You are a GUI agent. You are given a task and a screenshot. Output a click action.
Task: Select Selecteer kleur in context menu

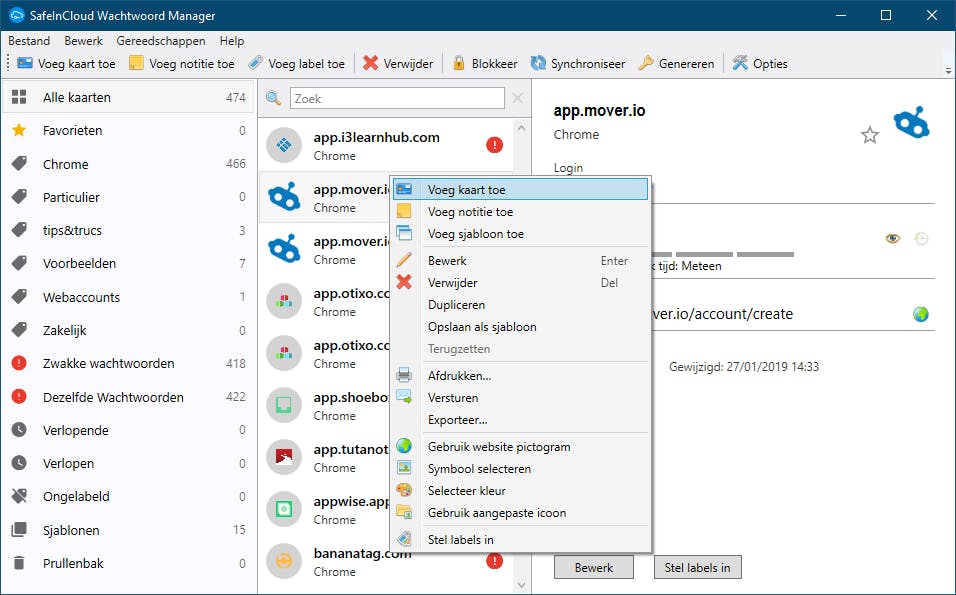pyautogui.click(x=466, y=491)
